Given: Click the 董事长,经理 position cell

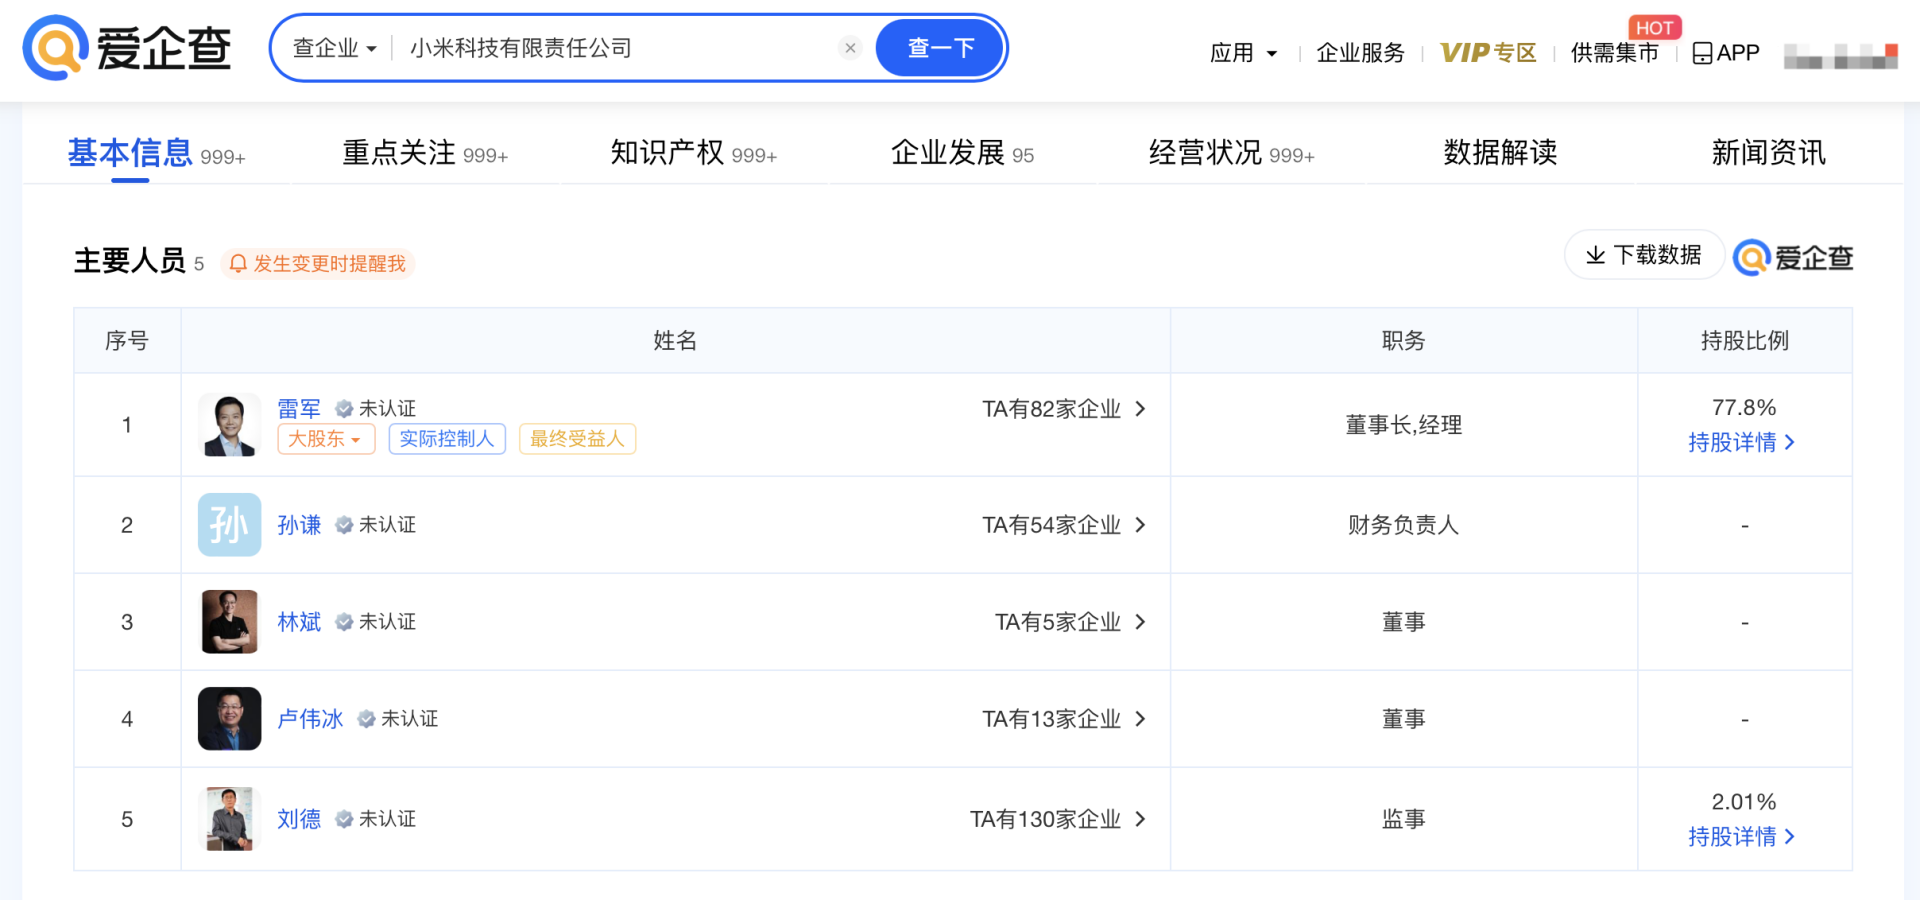Looking at the screenshot, I should [x=1403, y=425].
